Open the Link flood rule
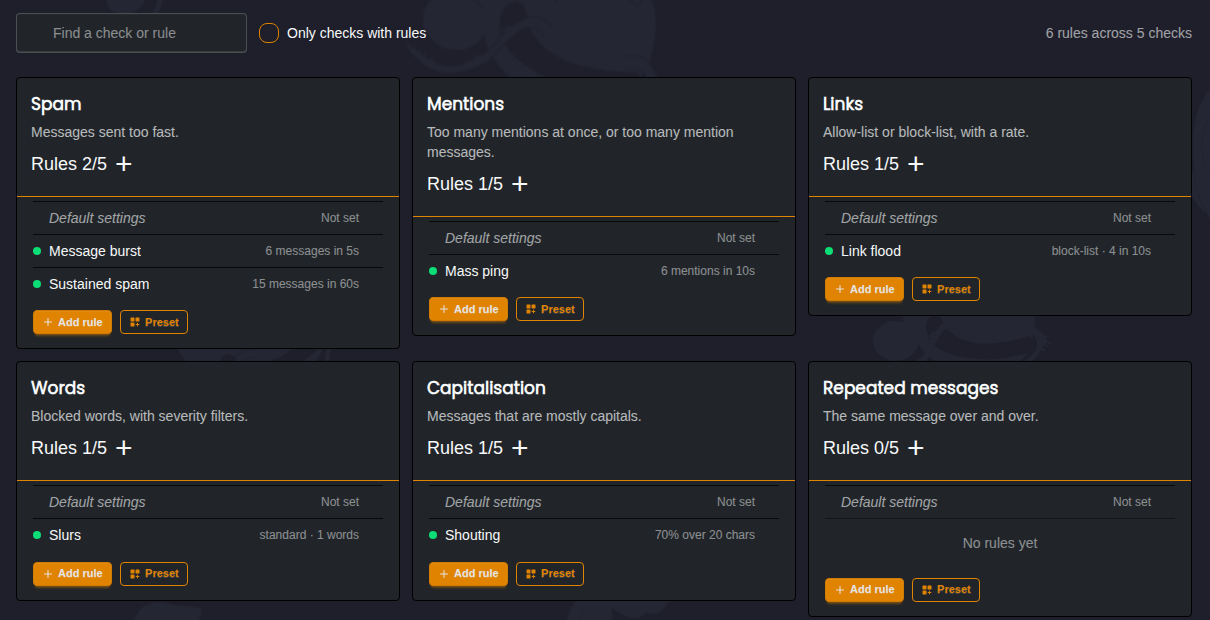This screenshot has height=620, width=1210. click(1000, 251)
